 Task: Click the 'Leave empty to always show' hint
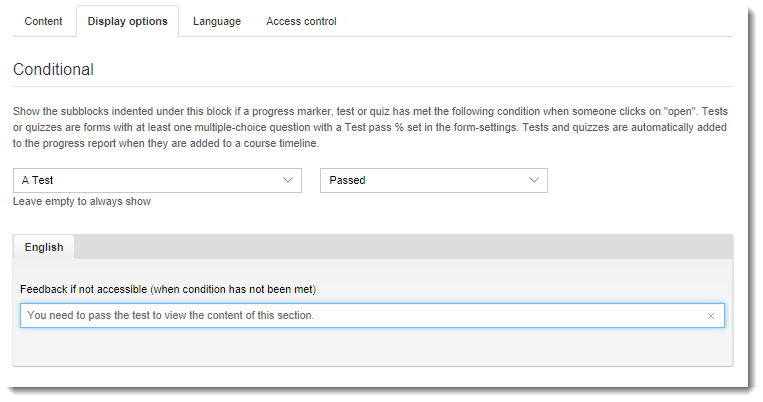coord(82,201)
